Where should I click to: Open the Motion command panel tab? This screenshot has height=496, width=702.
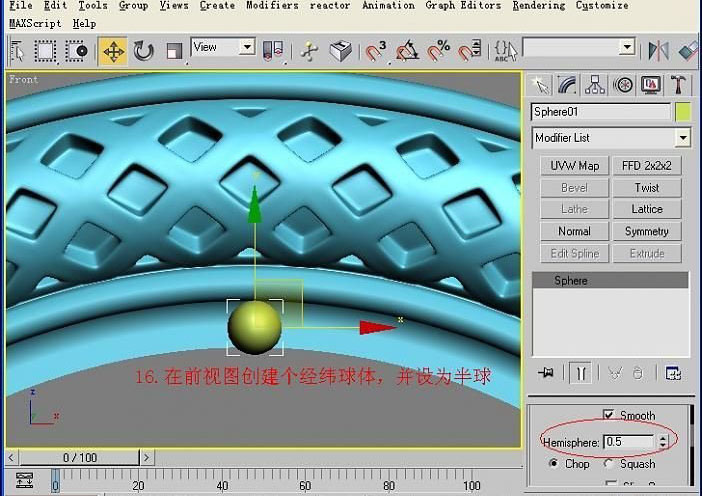pos(623,85)
